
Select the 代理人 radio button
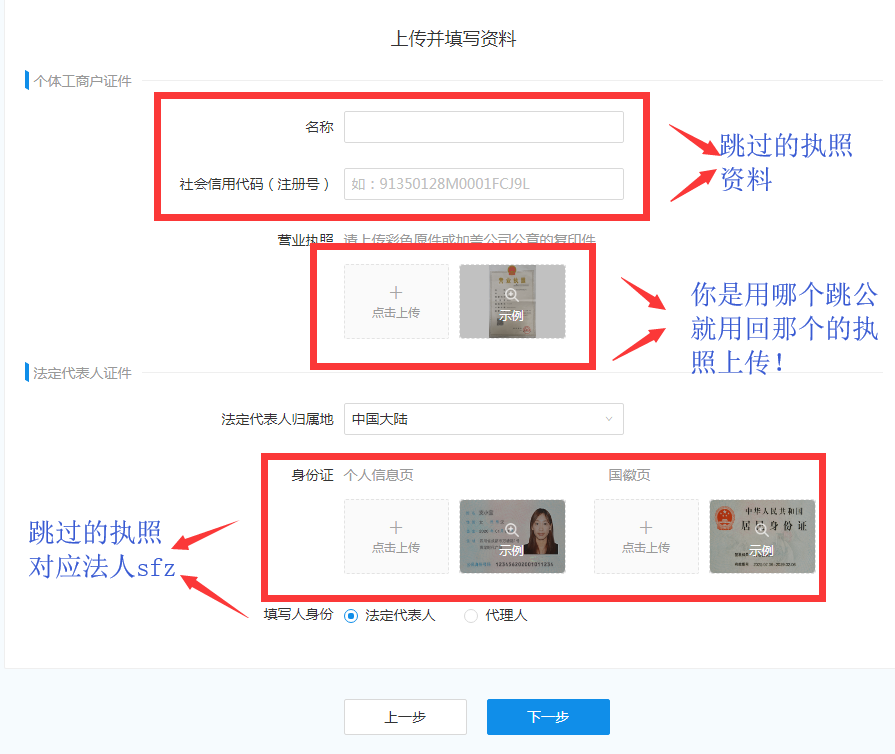471,616
